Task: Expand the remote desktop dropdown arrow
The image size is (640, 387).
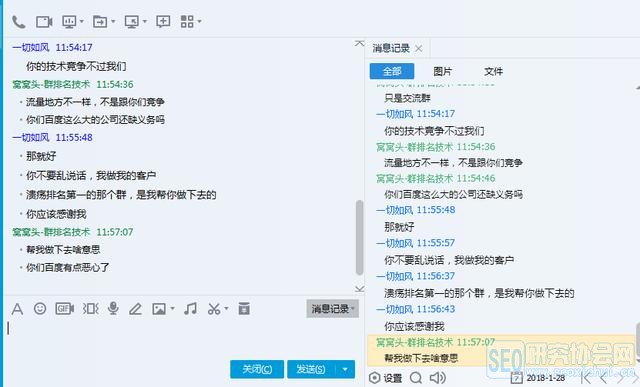Action: pyautogui.click(x=144, y=22)
